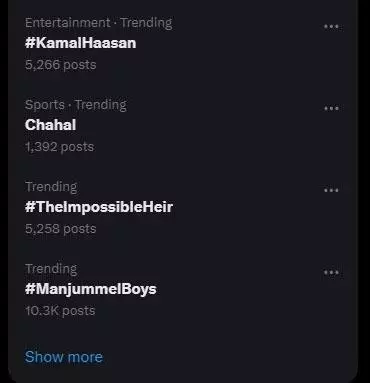
Task: Open more options for Chahal trend
Action: click(x=331, y=108)
